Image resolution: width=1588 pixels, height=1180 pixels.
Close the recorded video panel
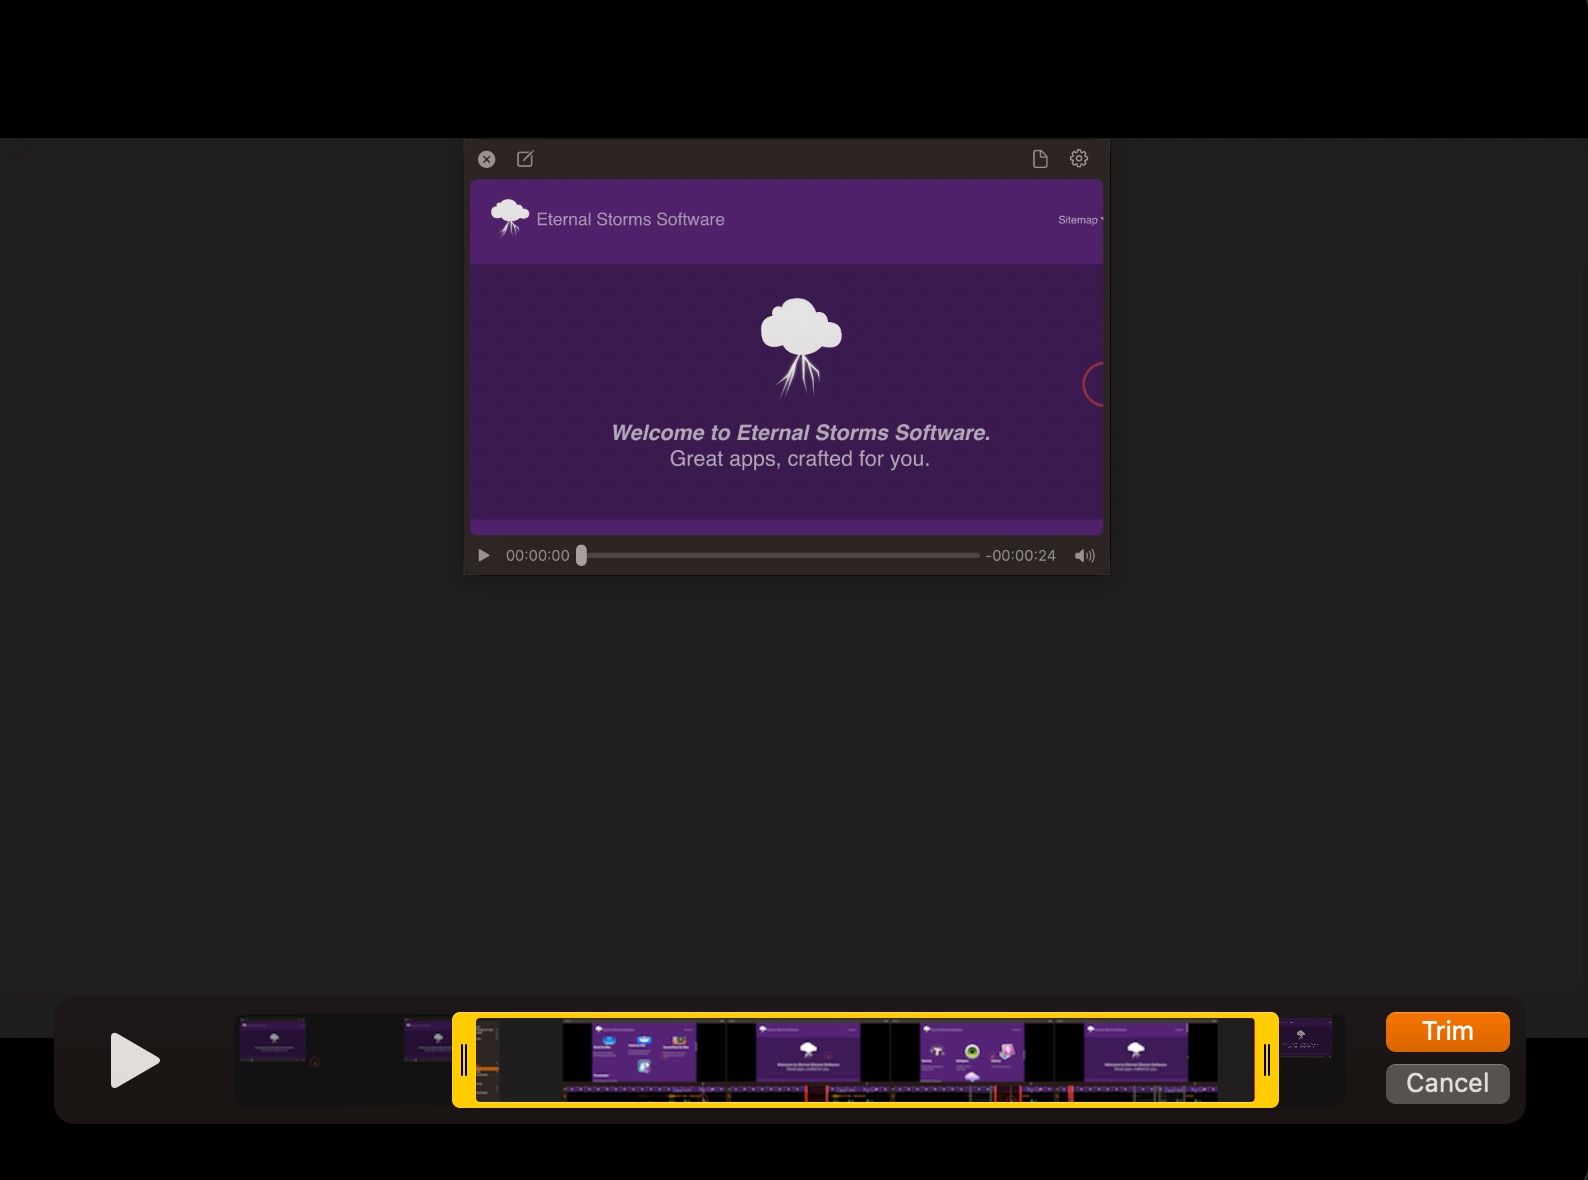point(487,159)
